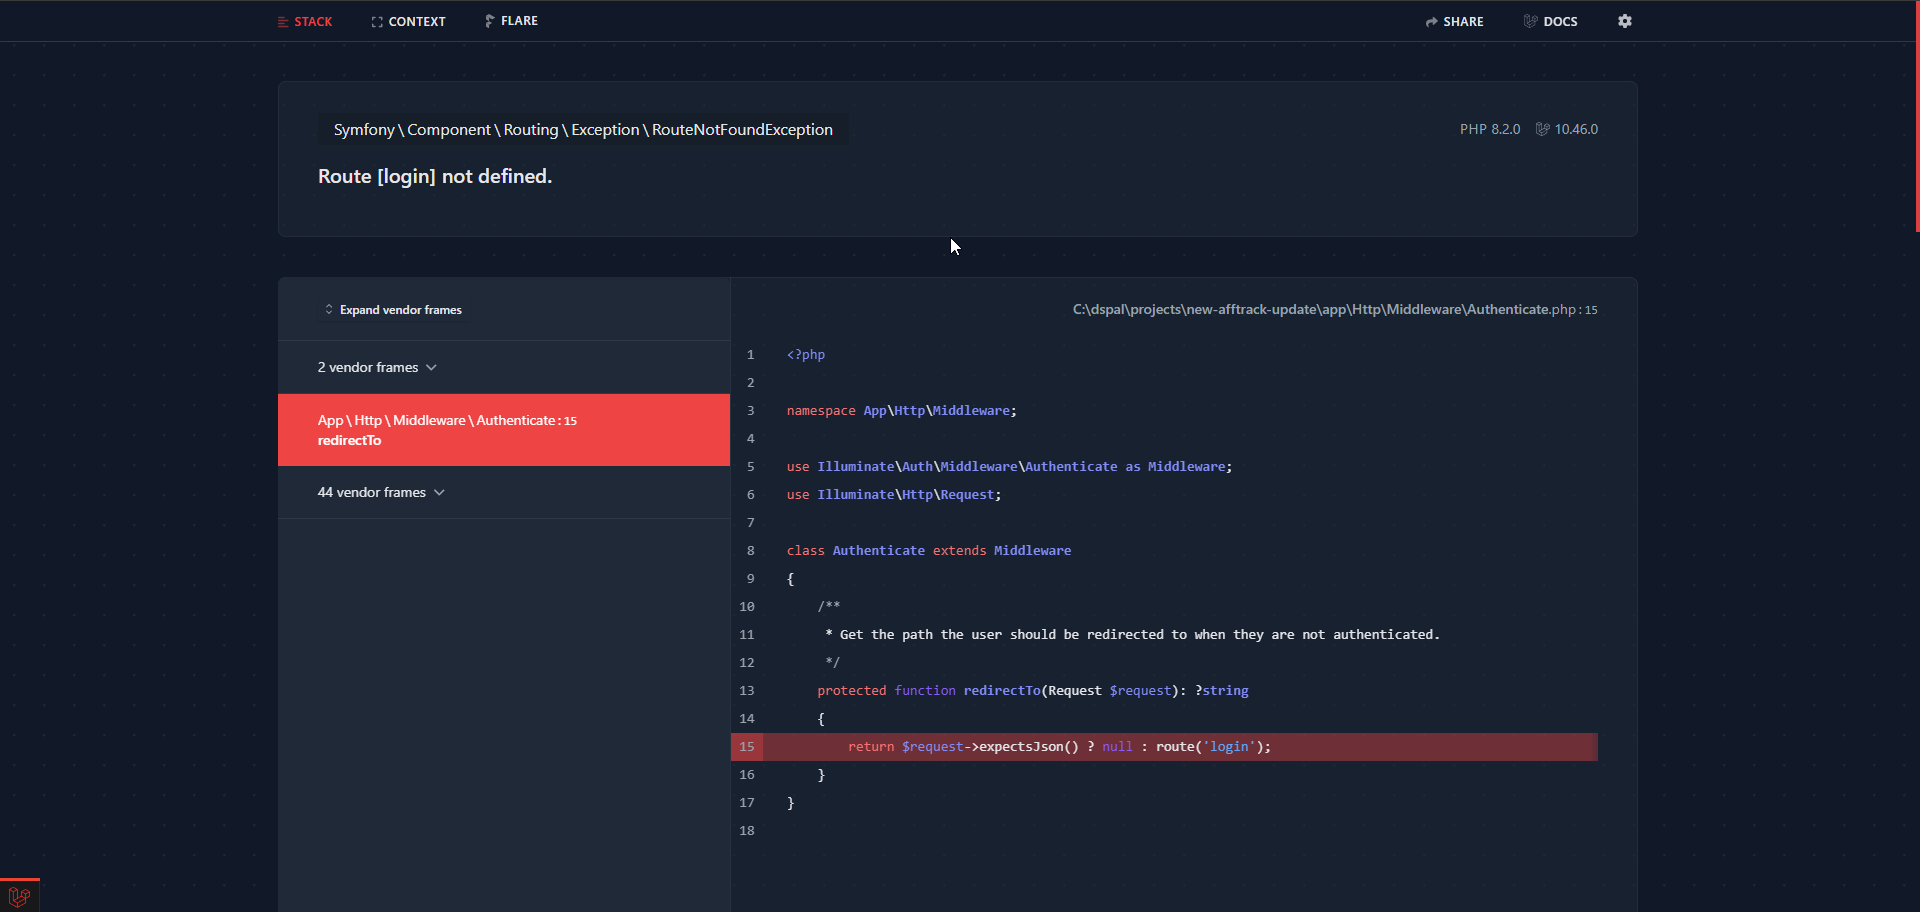Switch to the Context section

coord(408,21)
